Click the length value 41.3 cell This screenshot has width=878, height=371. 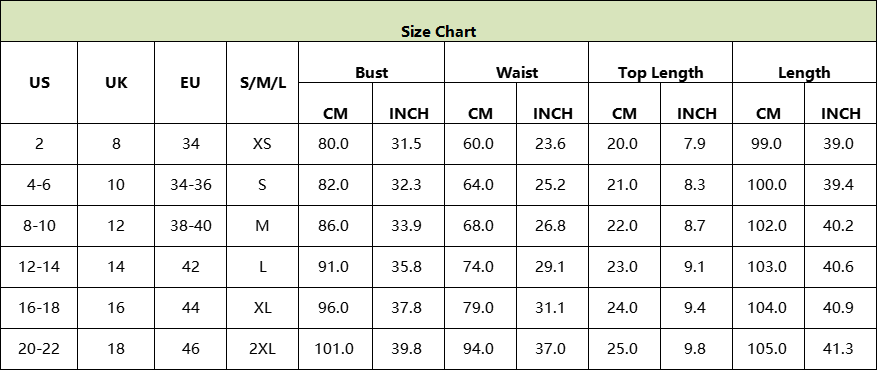tap(841, 349)
